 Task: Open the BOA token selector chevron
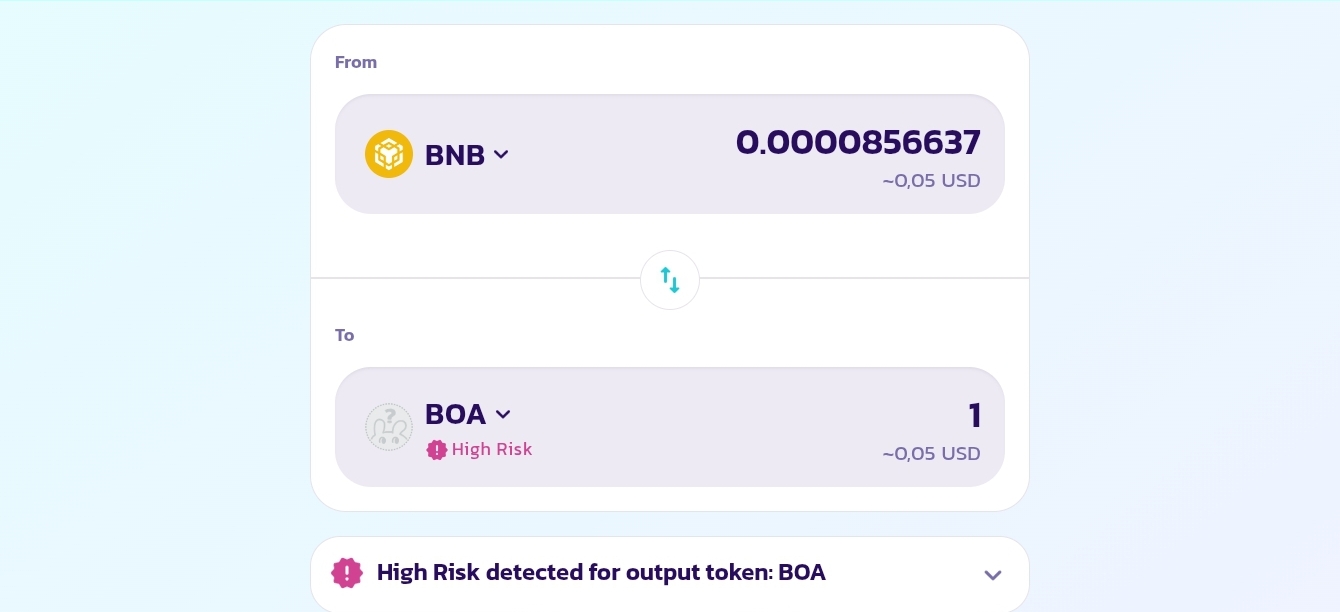click(503, 414)
